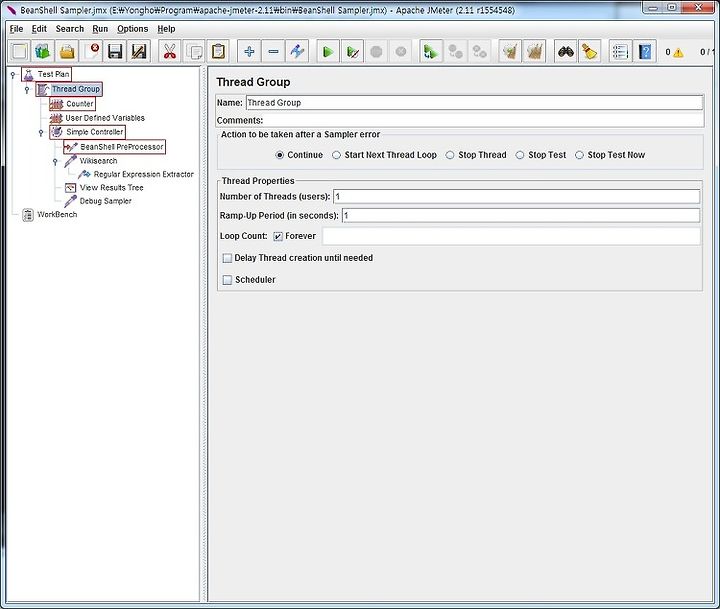Image resolution: width=720 pixels, height=609 pixels.
Task: Click the Reset Search broom icon
Action: coord(589,51)
